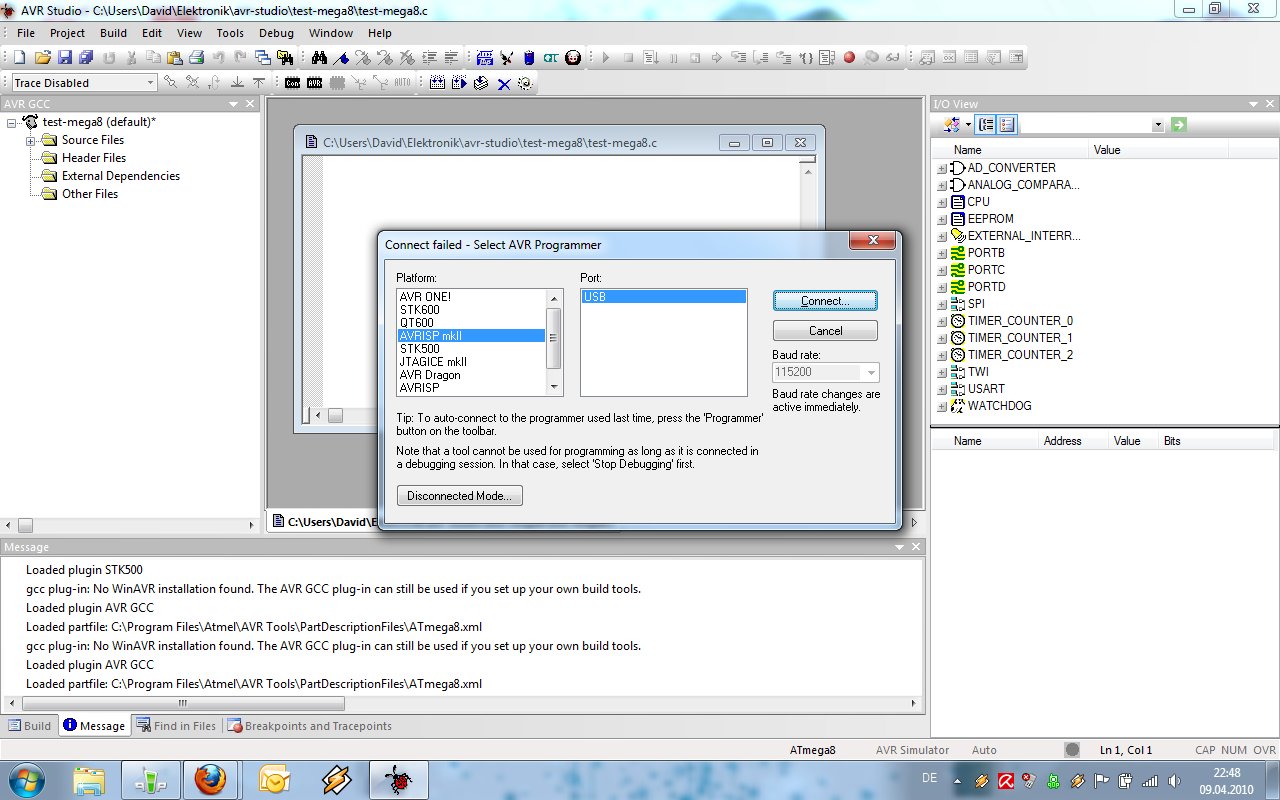Viewport: 1280px width, 800px height.
Task: Open Find in Files from the top toolbar
Action: [x=285, y=57]
